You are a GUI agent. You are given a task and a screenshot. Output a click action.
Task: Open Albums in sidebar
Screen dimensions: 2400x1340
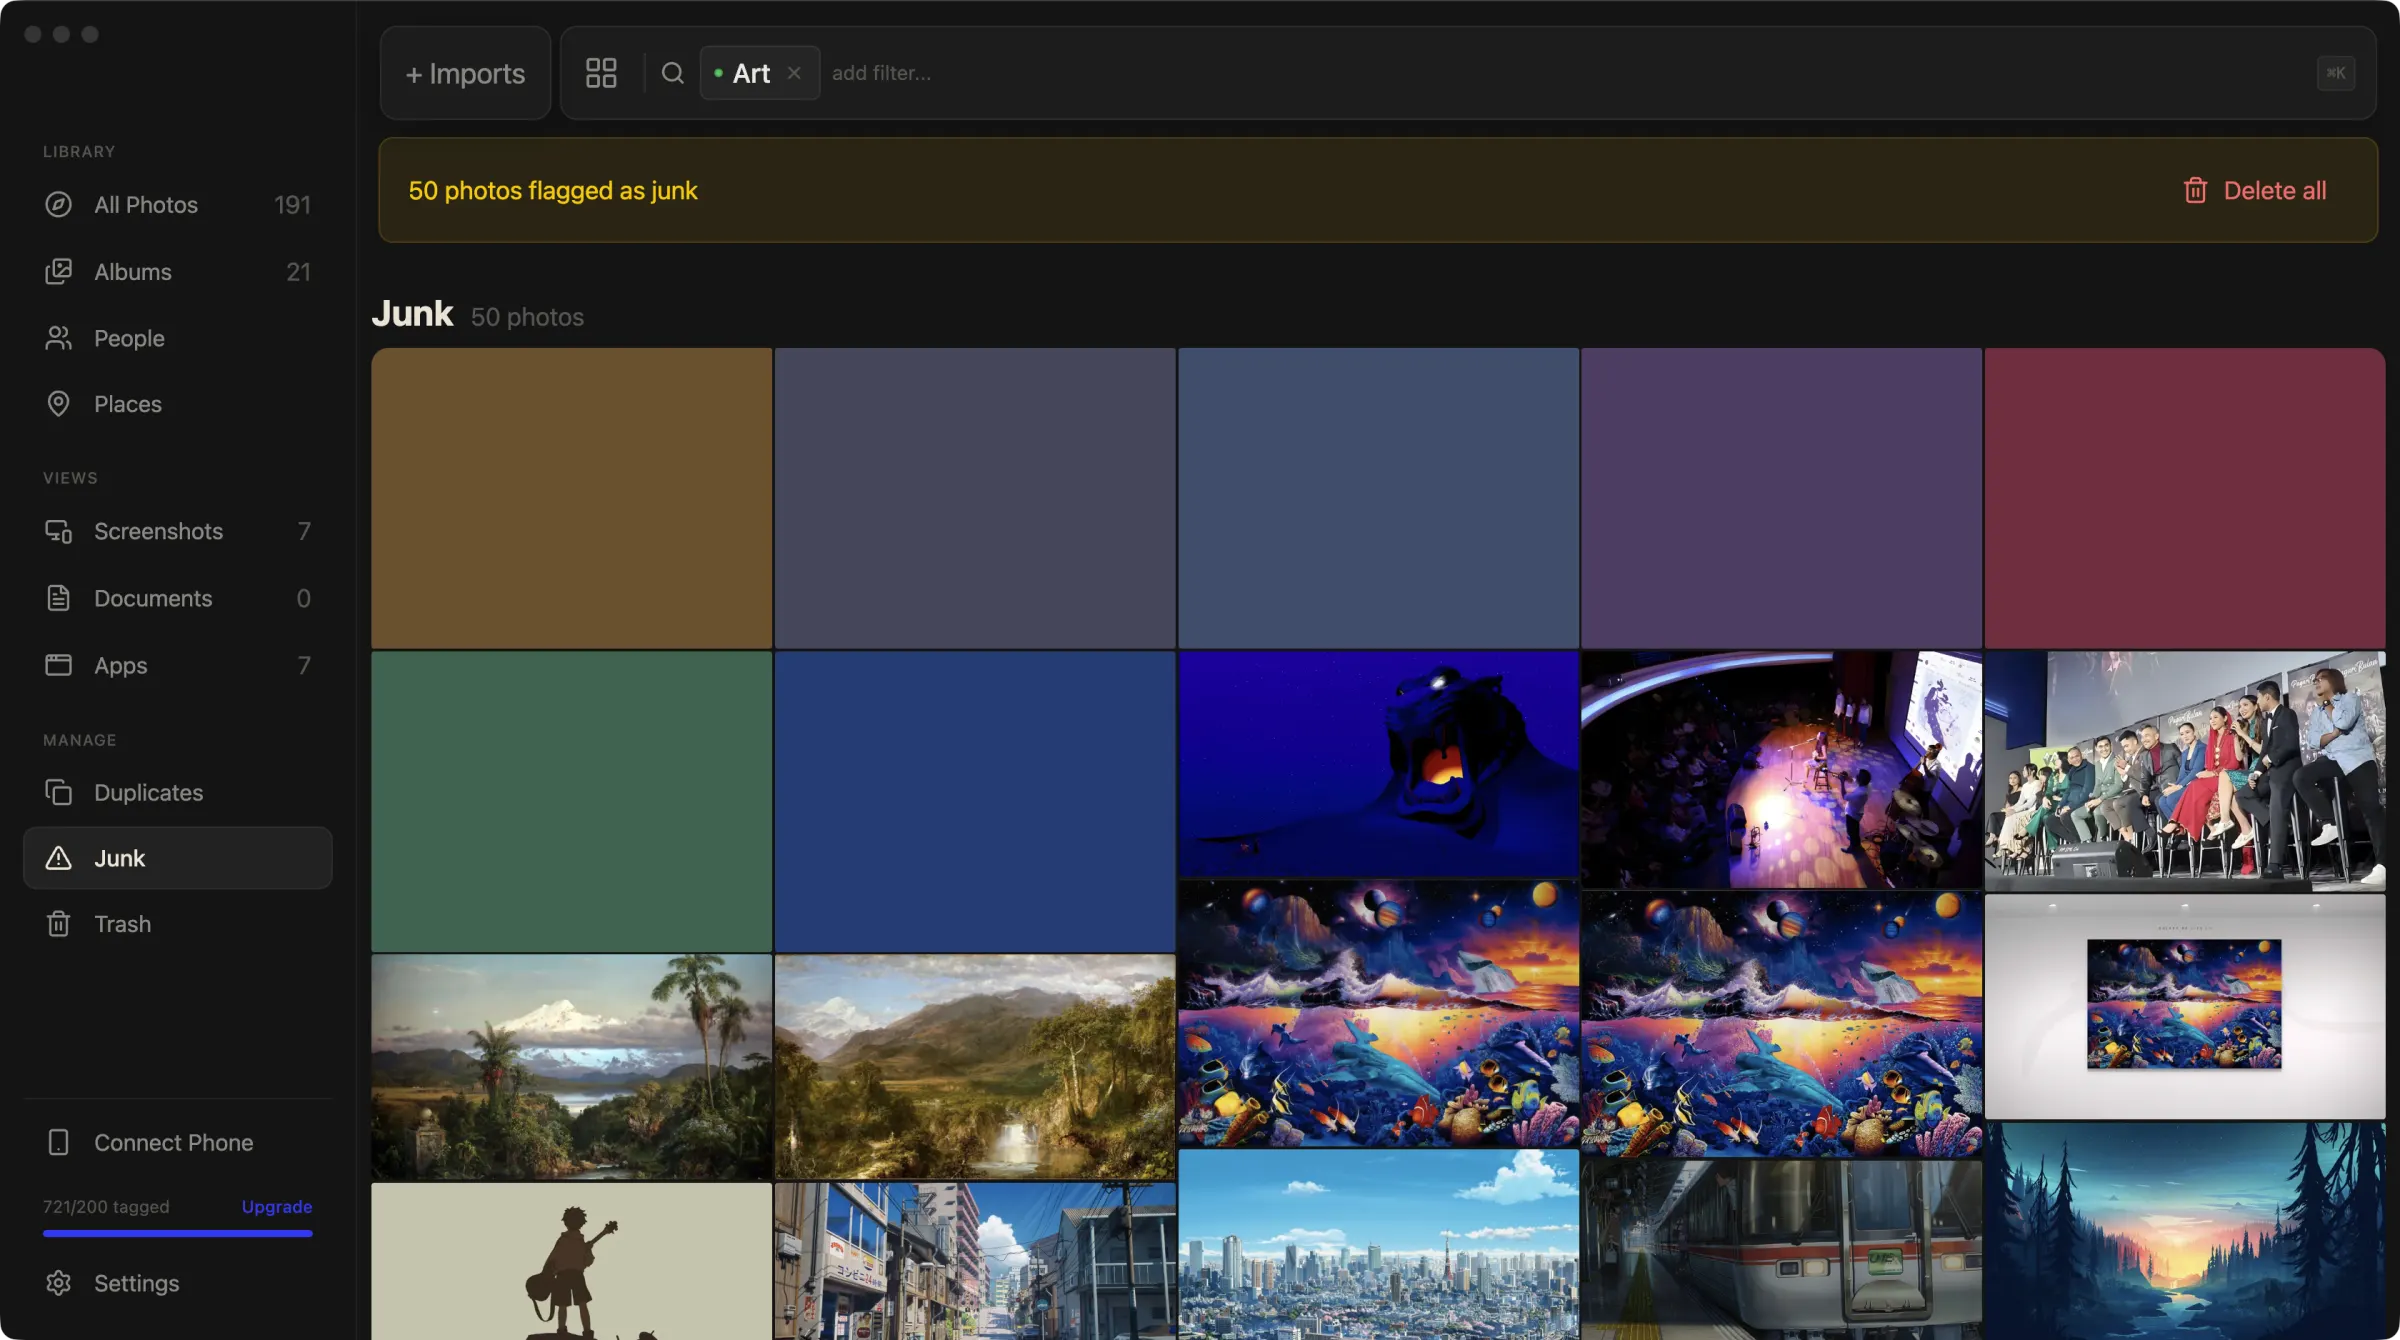pyautogui.click(x=178, y=272)
